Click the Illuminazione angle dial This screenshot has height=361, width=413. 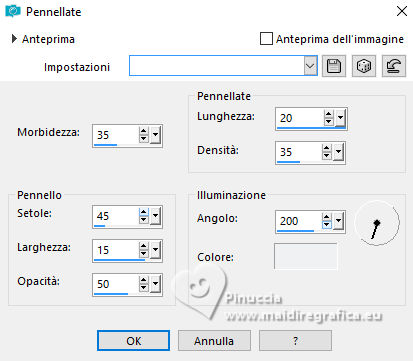[377, 223]
